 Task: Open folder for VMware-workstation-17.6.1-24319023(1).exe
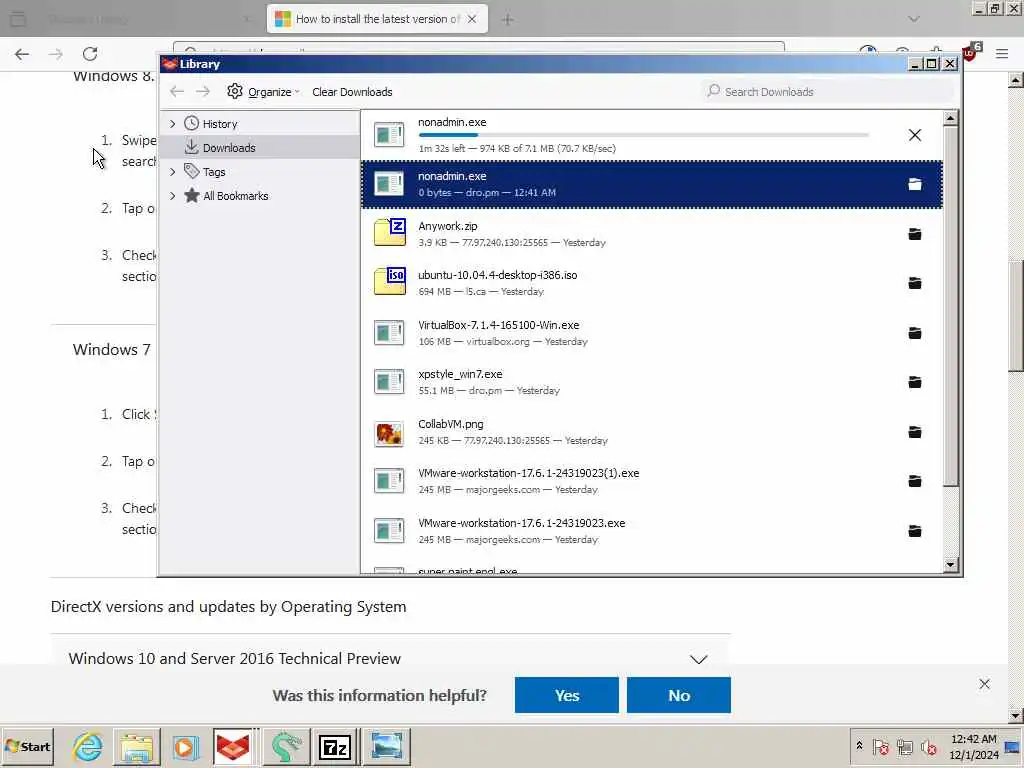pyautogui.click(x=914, y=481)
